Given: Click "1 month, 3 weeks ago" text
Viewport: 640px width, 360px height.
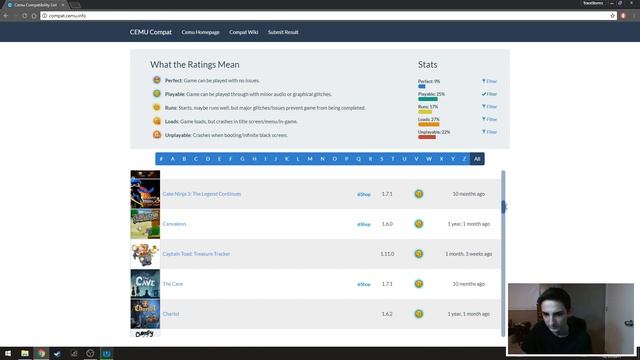Looking at the screenshot, I should point(469,254).
